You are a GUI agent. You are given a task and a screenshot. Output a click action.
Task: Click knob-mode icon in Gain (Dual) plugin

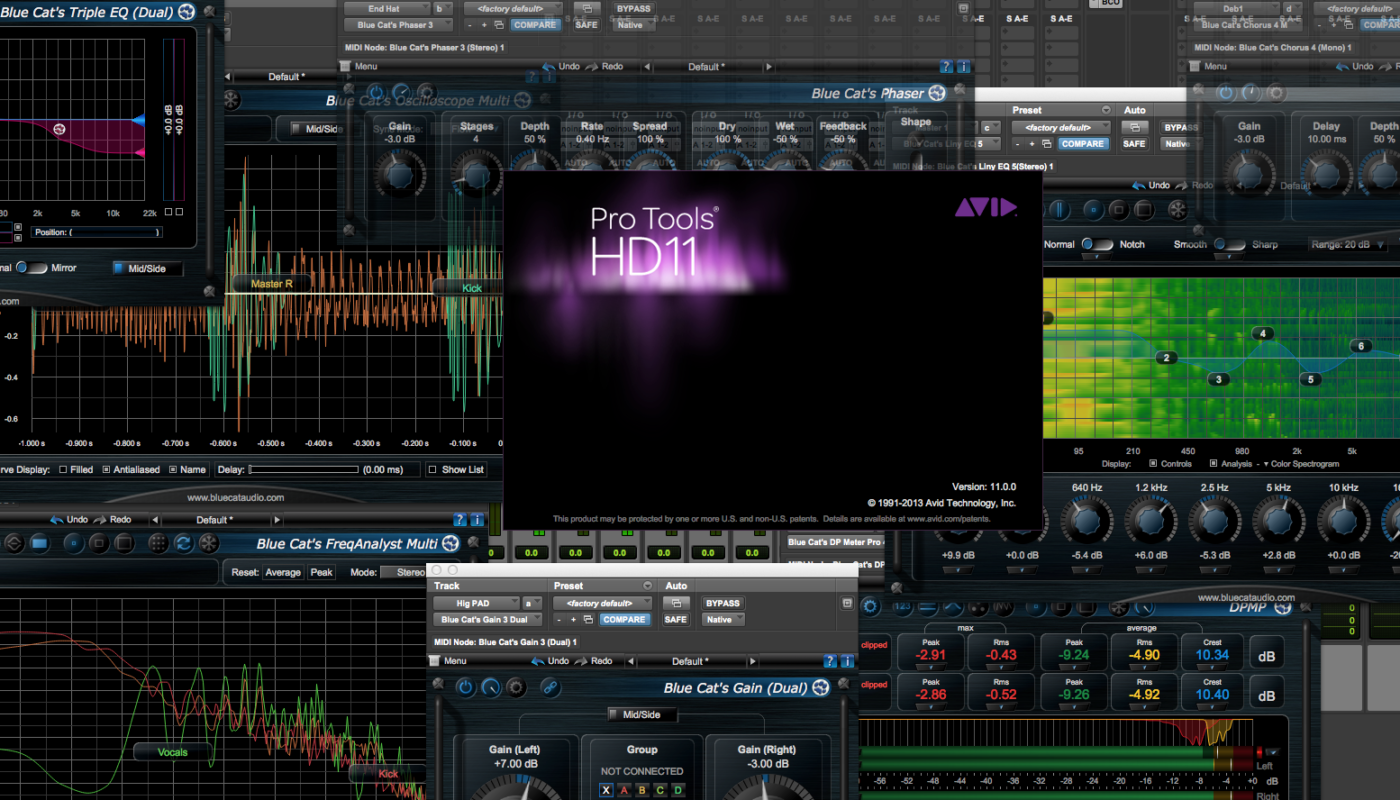(x=491, y=687)
